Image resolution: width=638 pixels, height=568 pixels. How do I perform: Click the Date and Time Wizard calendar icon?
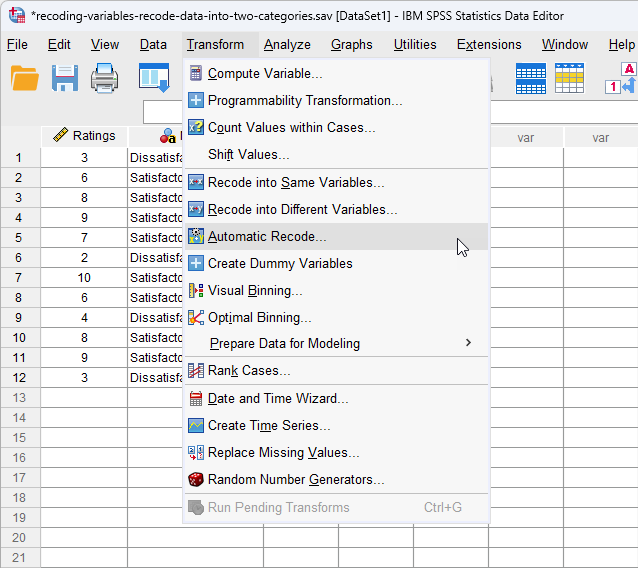(196, 398)
